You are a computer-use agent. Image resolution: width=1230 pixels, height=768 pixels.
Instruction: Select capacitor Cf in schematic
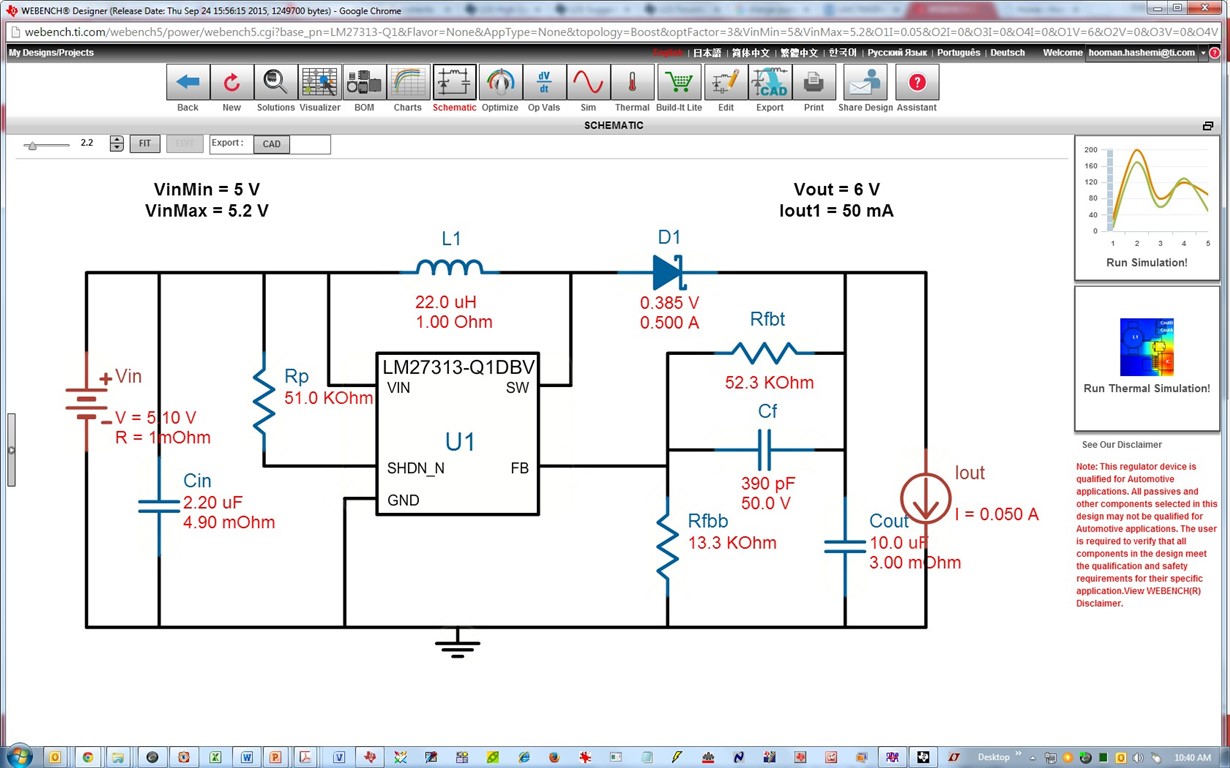(x=765, y=450)
